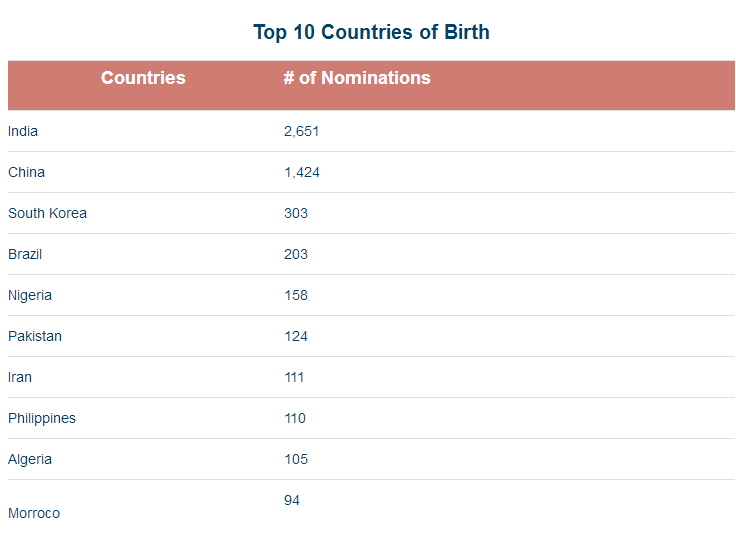Click the Morroco row label

click(34, 513)
